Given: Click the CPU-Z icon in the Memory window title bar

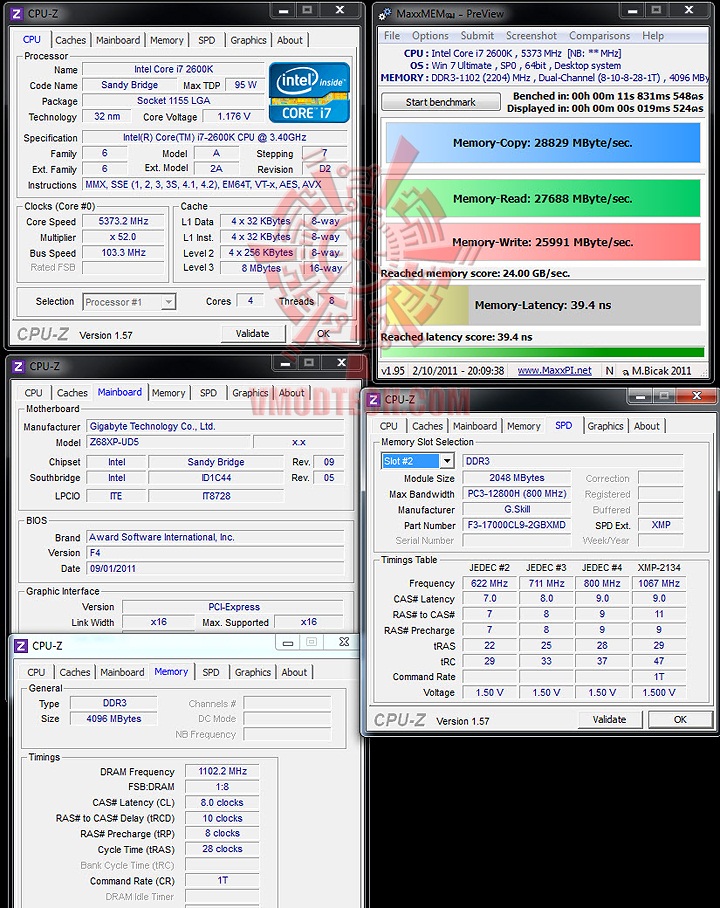Looking at the screenshot, I should [x=21, y=646].
